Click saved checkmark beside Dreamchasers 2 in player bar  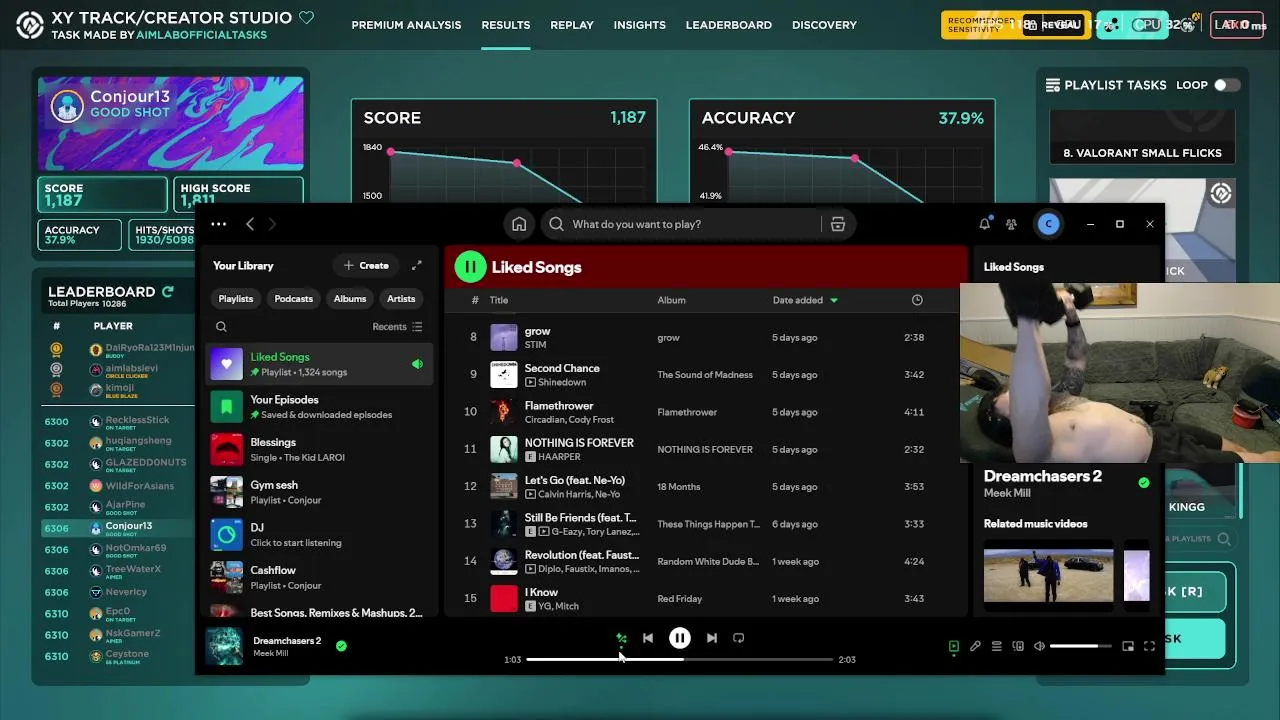341,646
